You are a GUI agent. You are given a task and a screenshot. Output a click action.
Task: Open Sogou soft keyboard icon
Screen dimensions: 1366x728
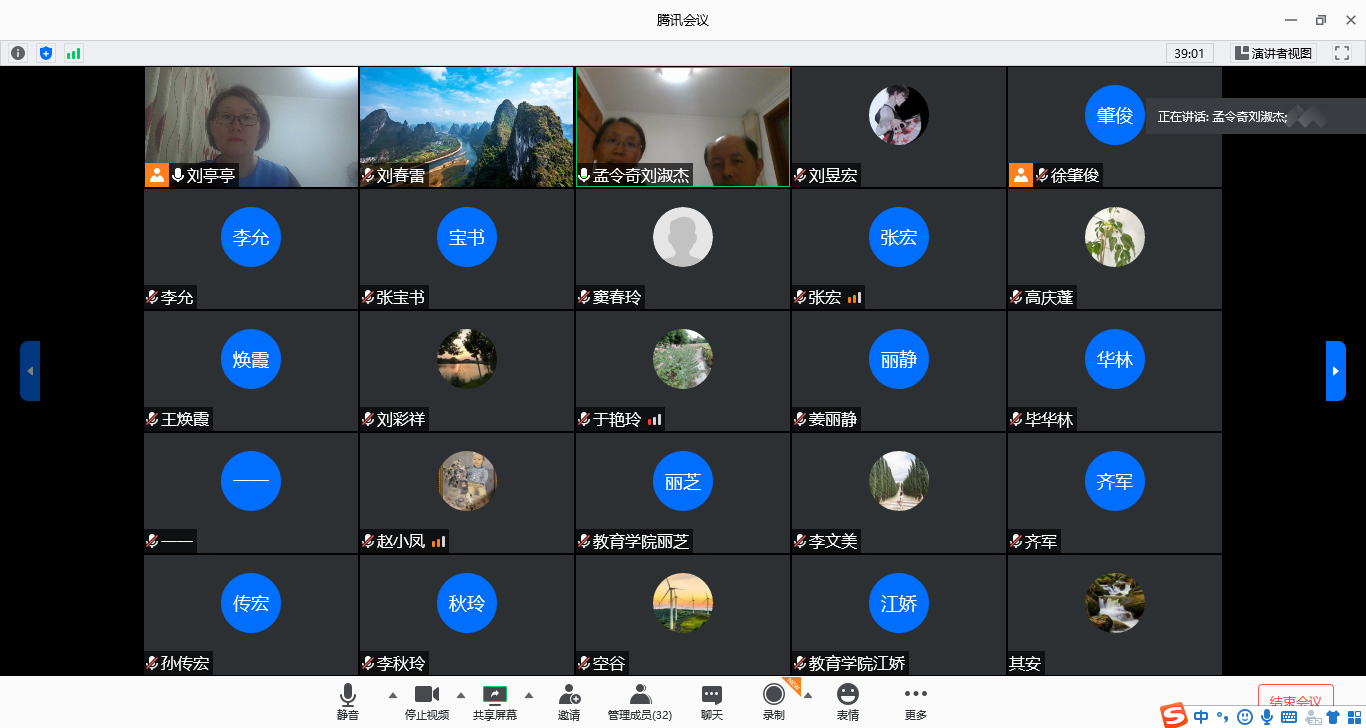[x=1289, y=717]
